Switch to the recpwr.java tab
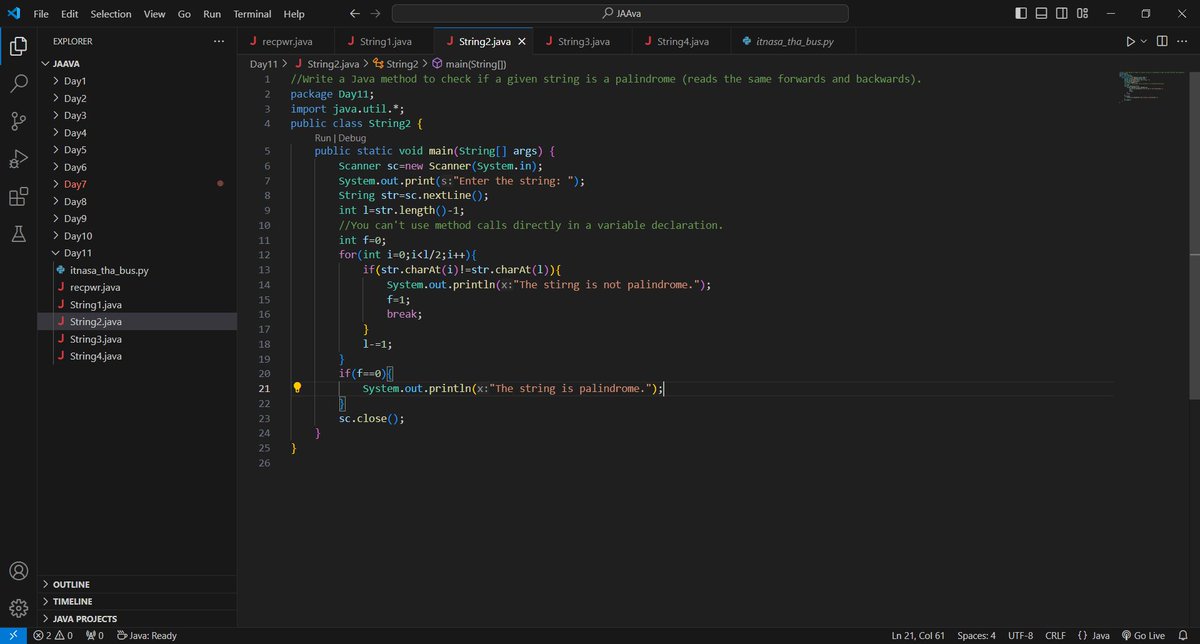Screen dimensions: 1200x644 [287, 42]
